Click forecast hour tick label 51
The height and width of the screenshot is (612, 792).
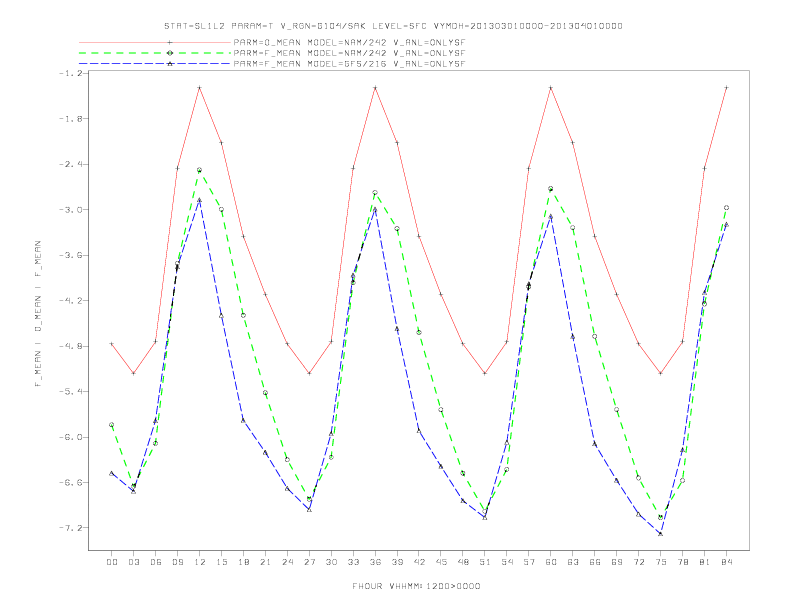pyautogui.click(x=485, y=562)
